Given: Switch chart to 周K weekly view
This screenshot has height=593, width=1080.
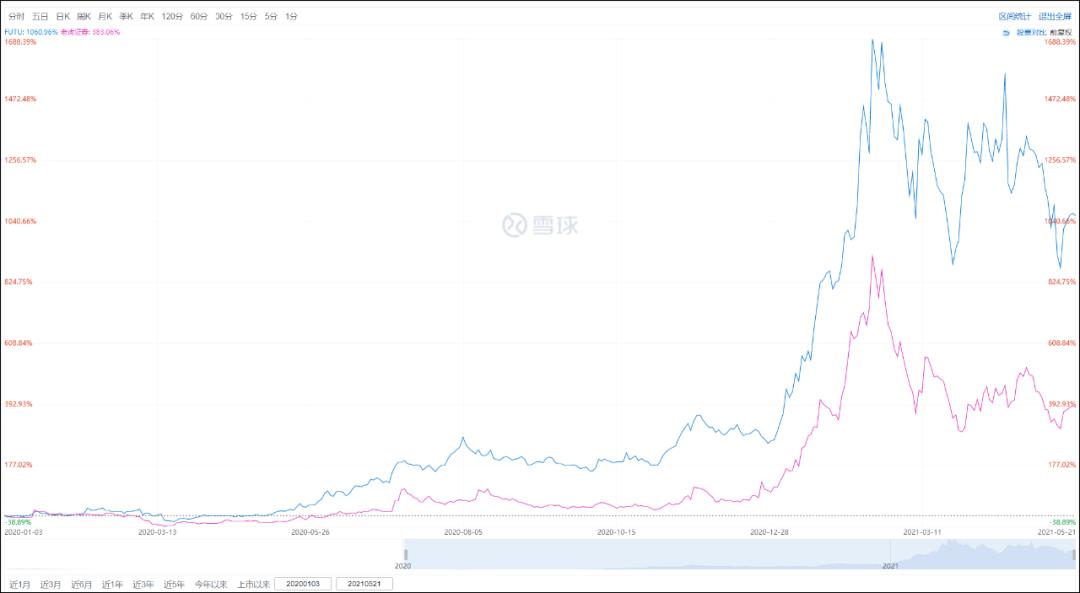Looking at the screenshot, I should [83, 17].
